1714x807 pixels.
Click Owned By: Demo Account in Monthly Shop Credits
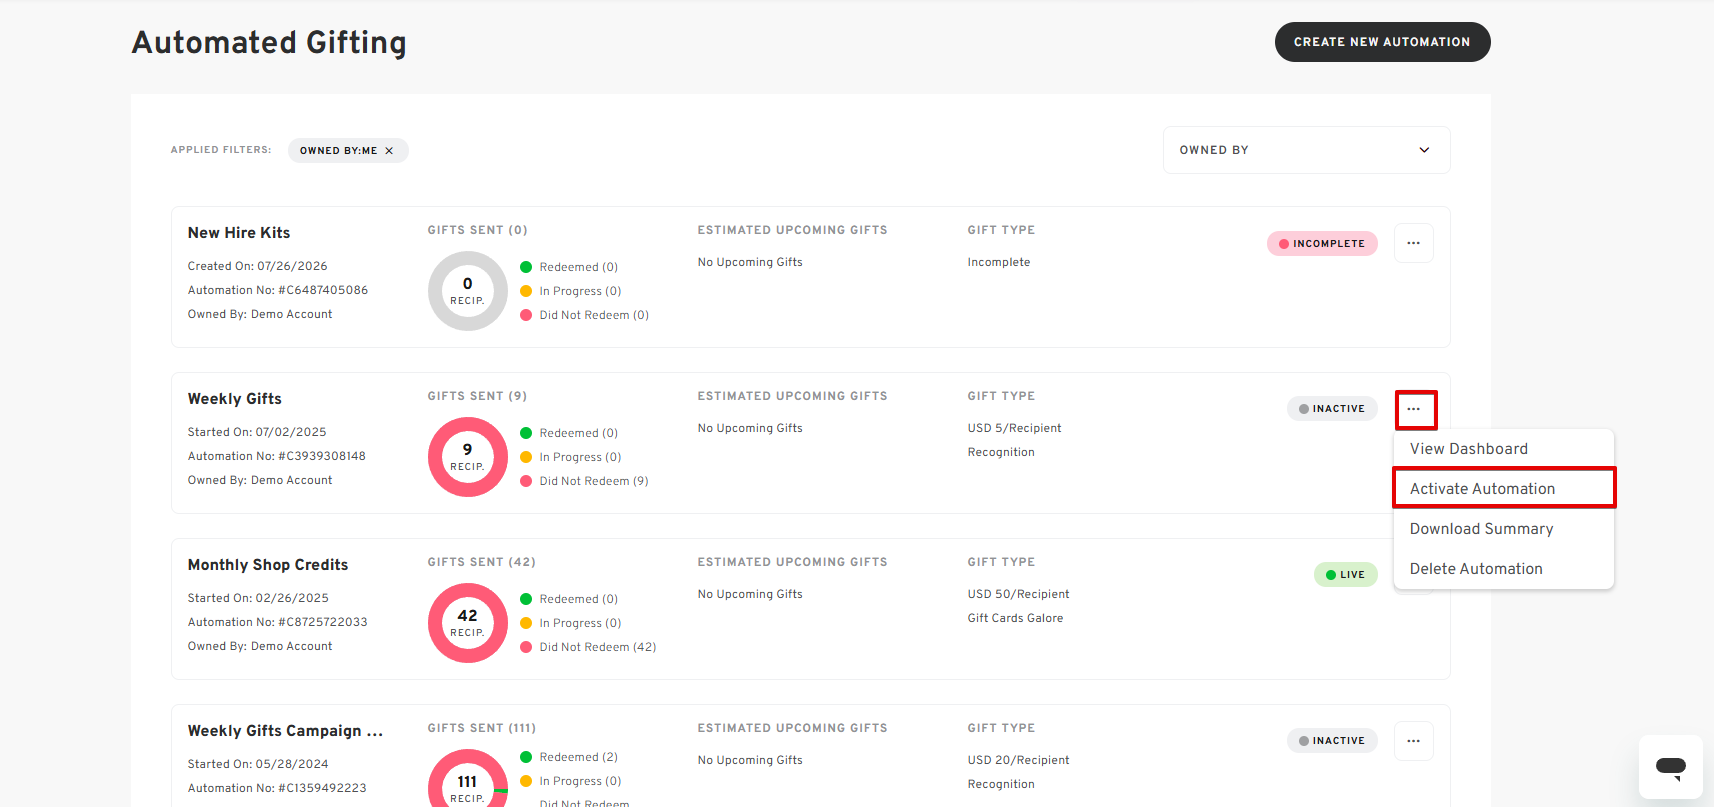tap(260, 646)
